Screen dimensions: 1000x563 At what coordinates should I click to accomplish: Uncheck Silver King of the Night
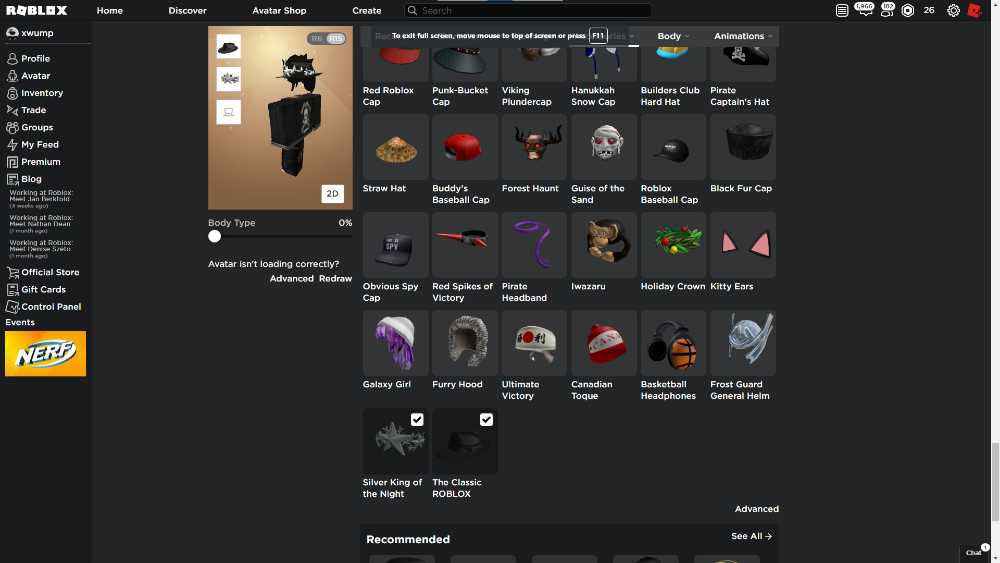[417, 420]
